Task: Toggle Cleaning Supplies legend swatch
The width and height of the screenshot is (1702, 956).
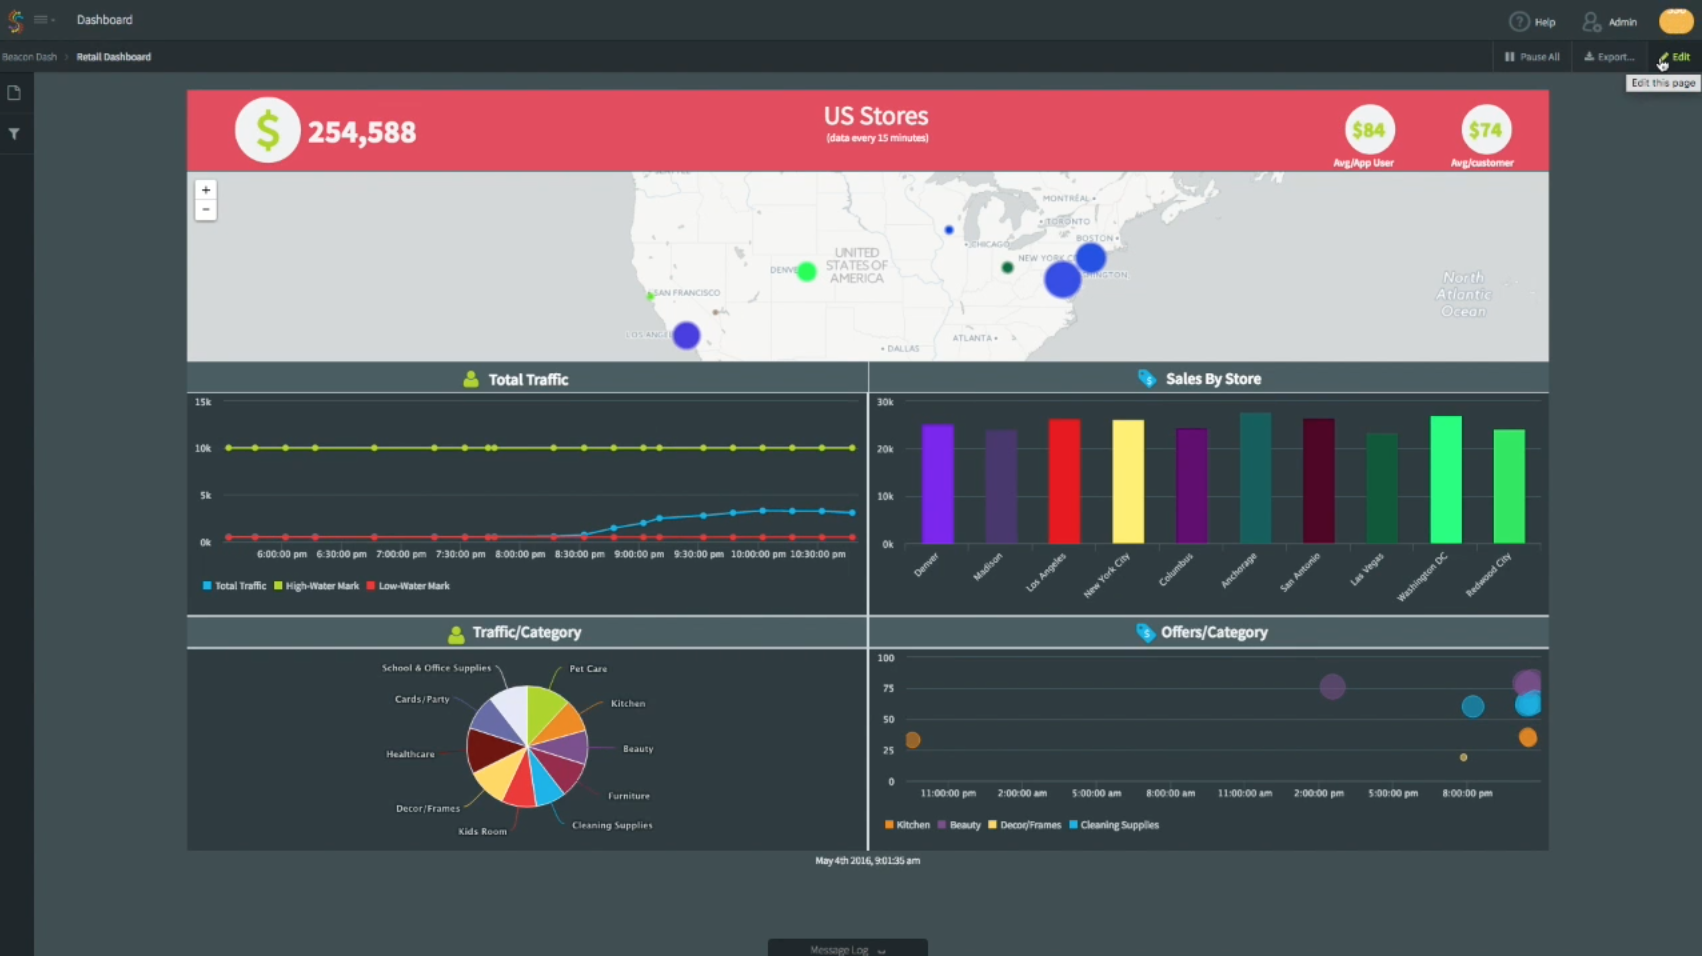Action: (x=1114, y=825)
